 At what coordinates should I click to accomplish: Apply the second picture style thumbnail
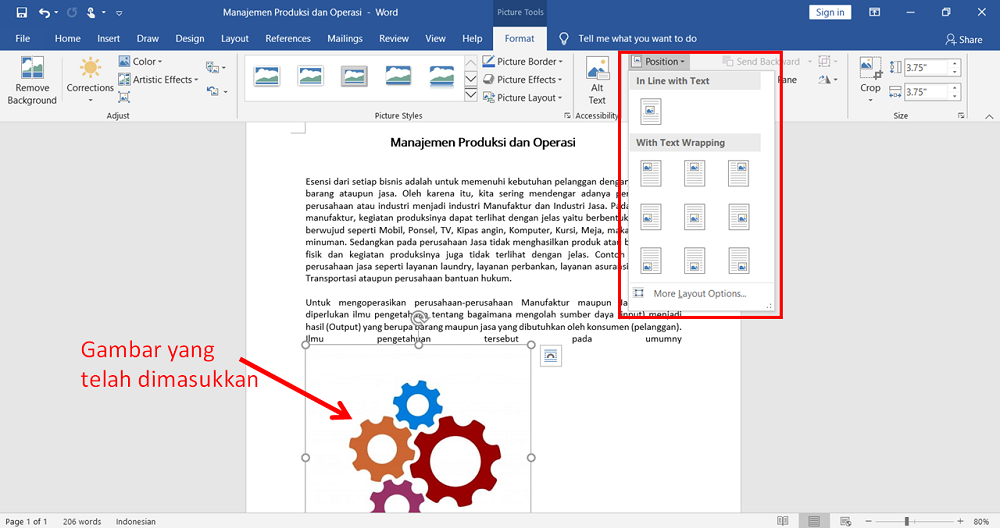(x=311, y=76)
